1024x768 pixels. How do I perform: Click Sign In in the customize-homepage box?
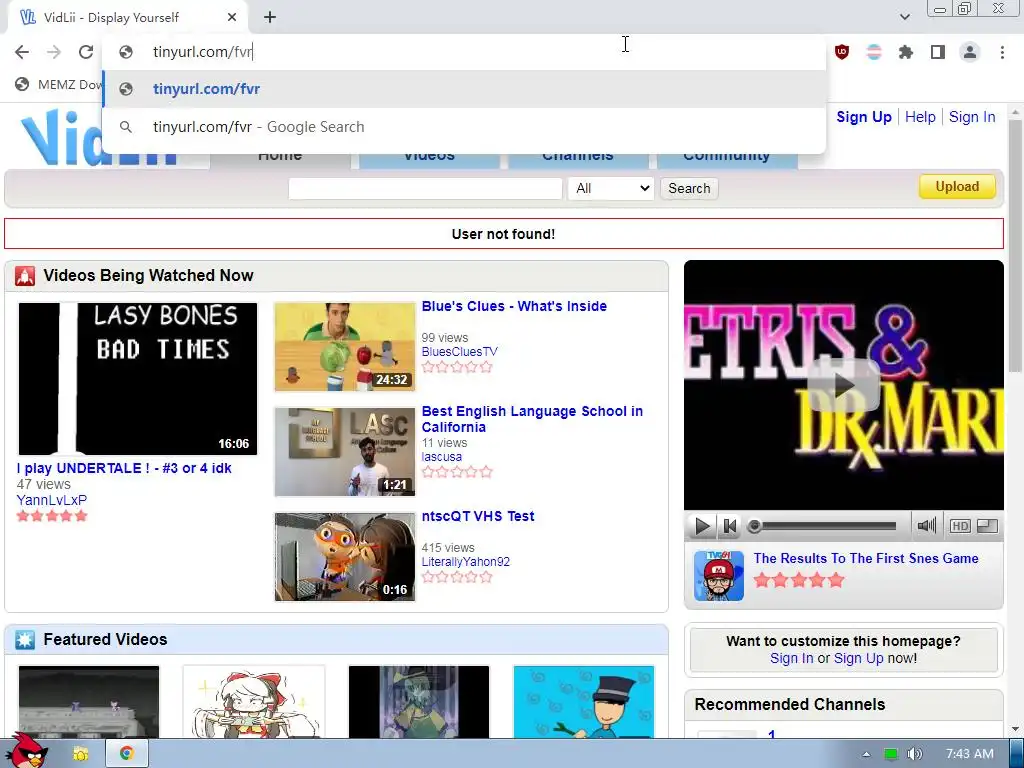click(792, 658)
